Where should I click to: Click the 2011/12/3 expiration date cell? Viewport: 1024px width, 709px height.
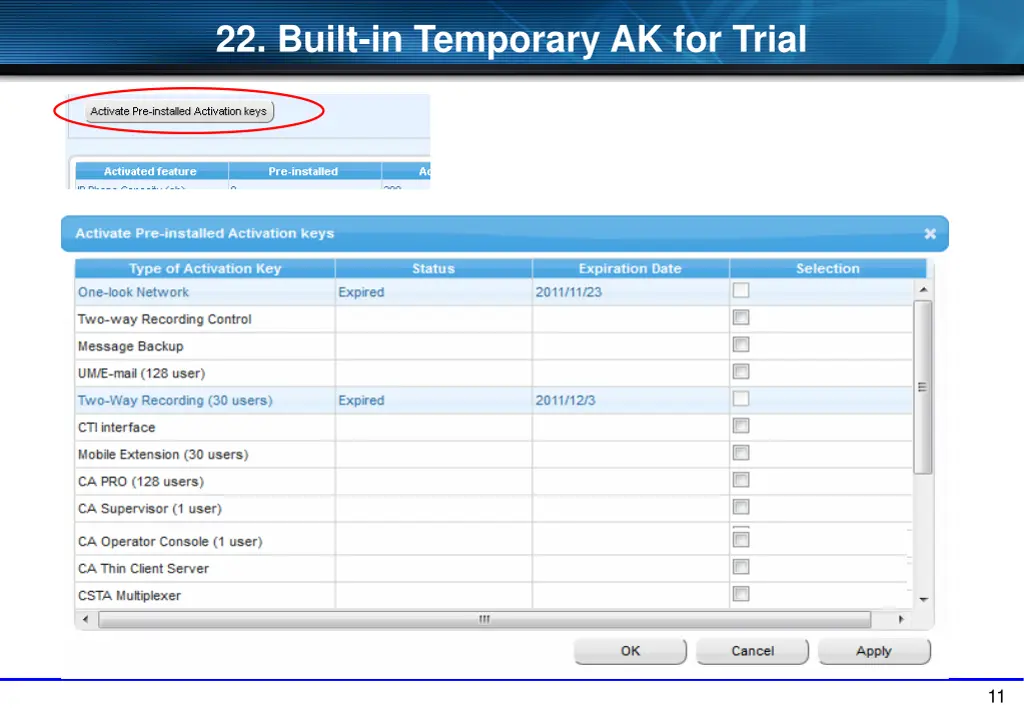pos(566,401)
